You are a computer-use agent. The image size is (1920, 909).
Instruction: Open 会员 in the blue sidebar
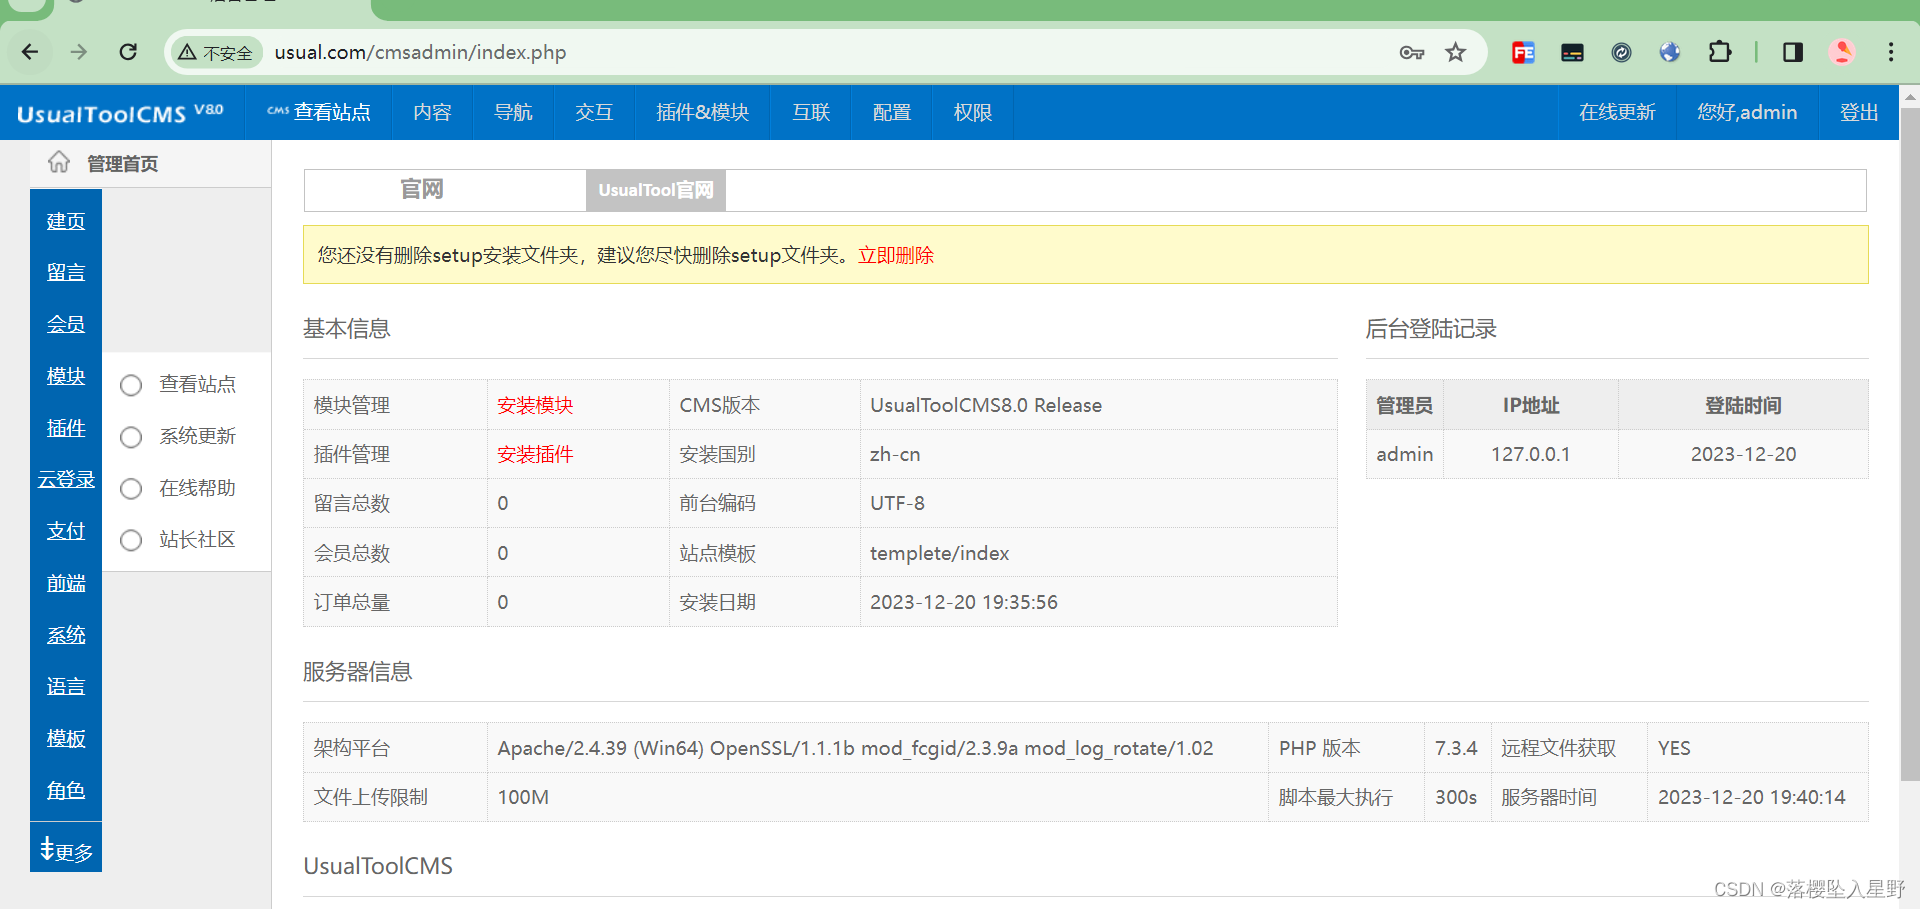pos(66,324)
